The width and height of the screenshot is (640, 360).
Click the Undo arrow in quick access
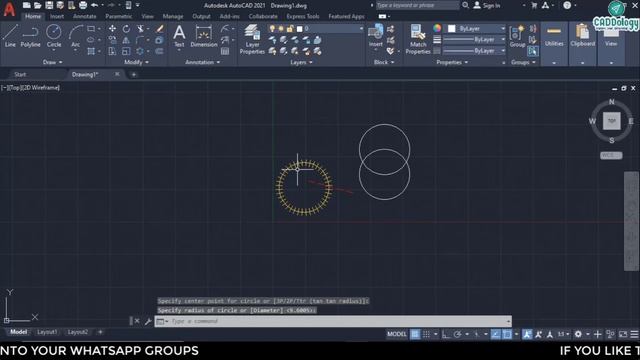(x=94, y=5)
